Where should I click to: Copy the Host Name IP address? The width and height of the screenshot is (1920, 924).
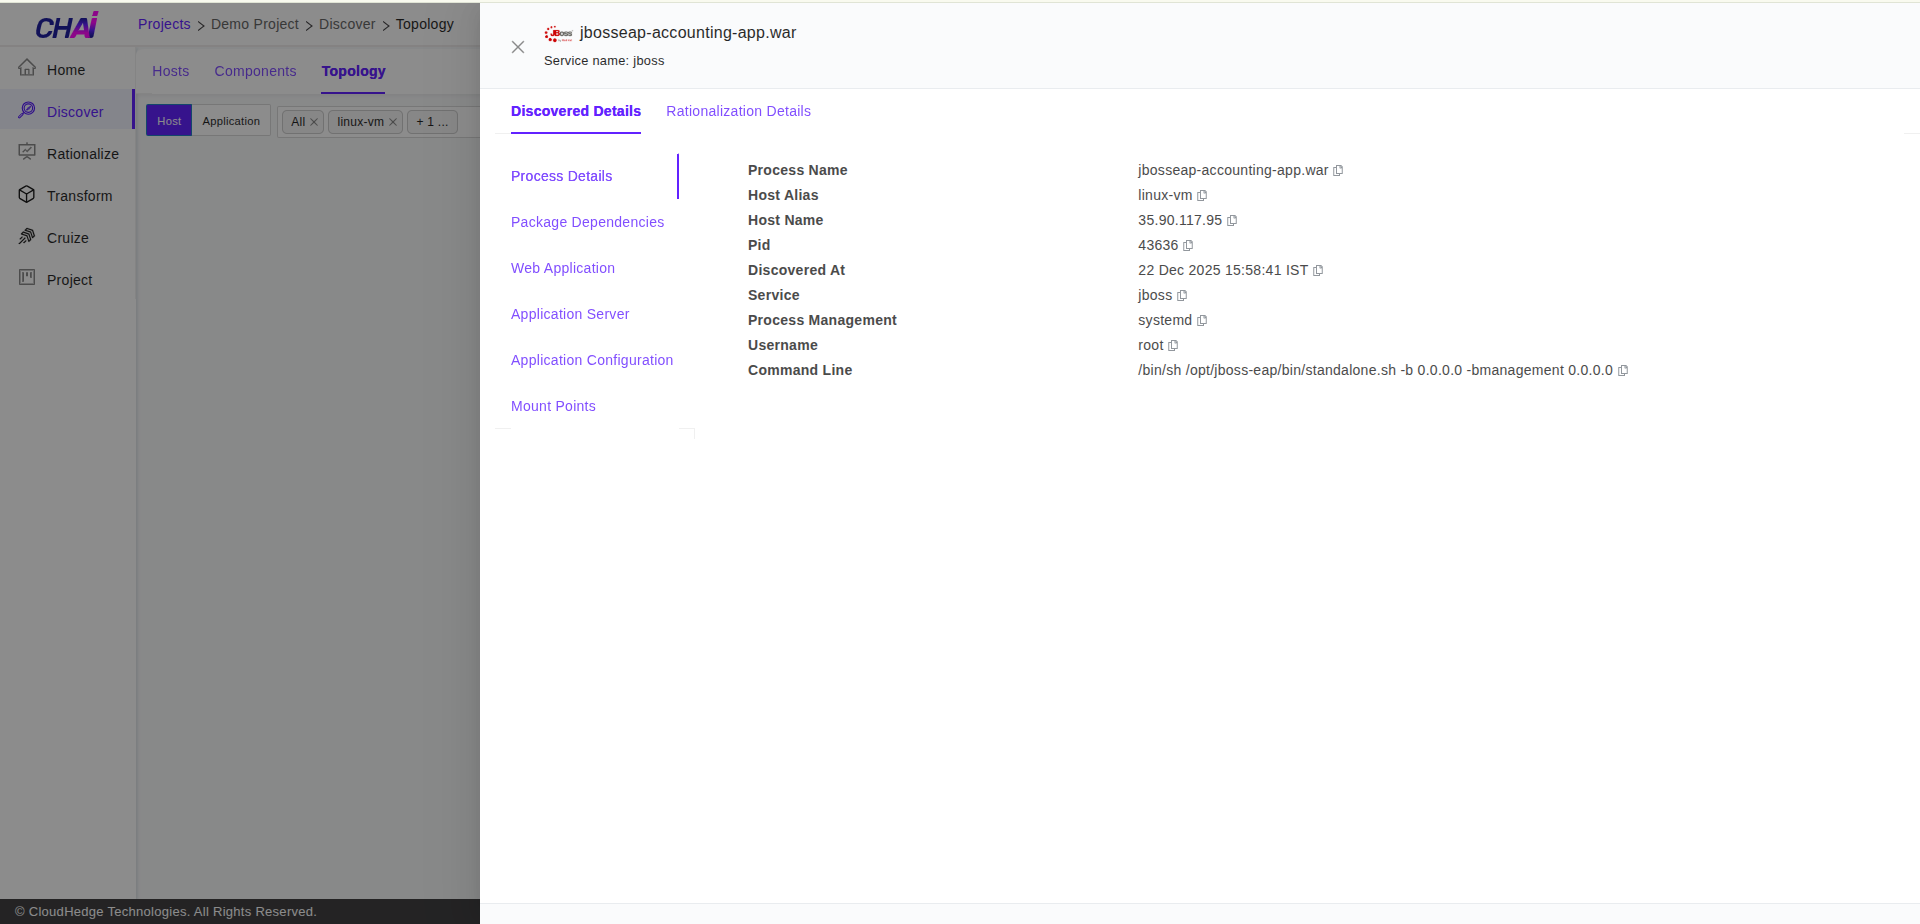(1232, 221)
